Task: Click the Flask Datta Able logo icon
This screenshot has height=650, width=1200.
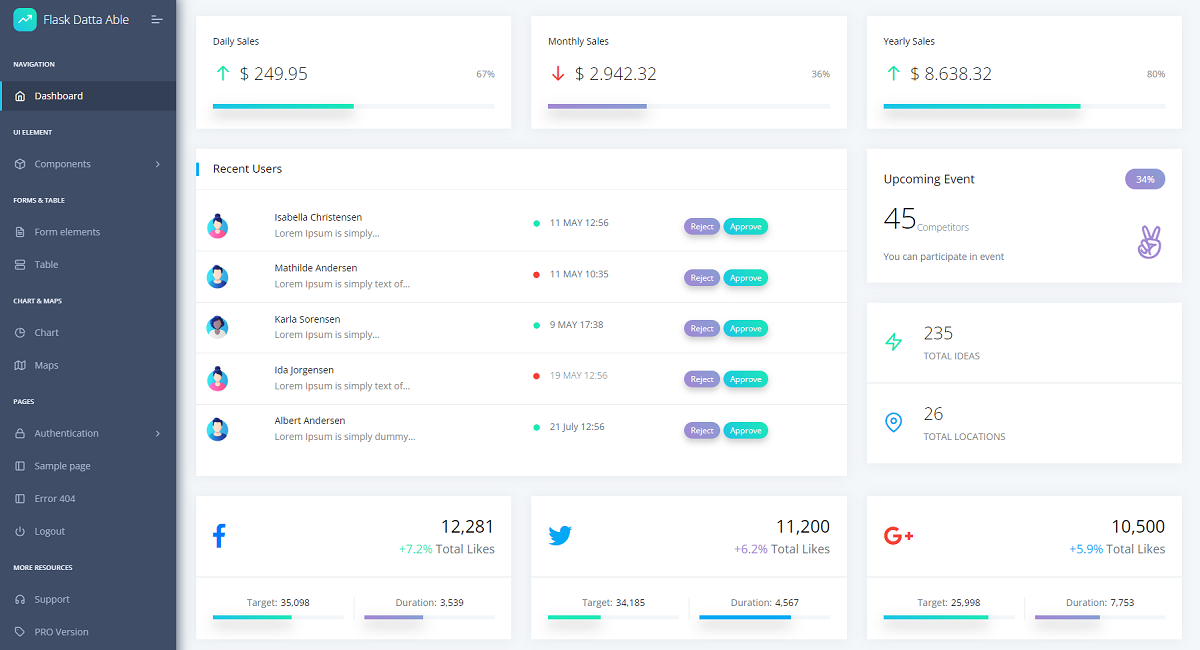Action: pos(25,19)
